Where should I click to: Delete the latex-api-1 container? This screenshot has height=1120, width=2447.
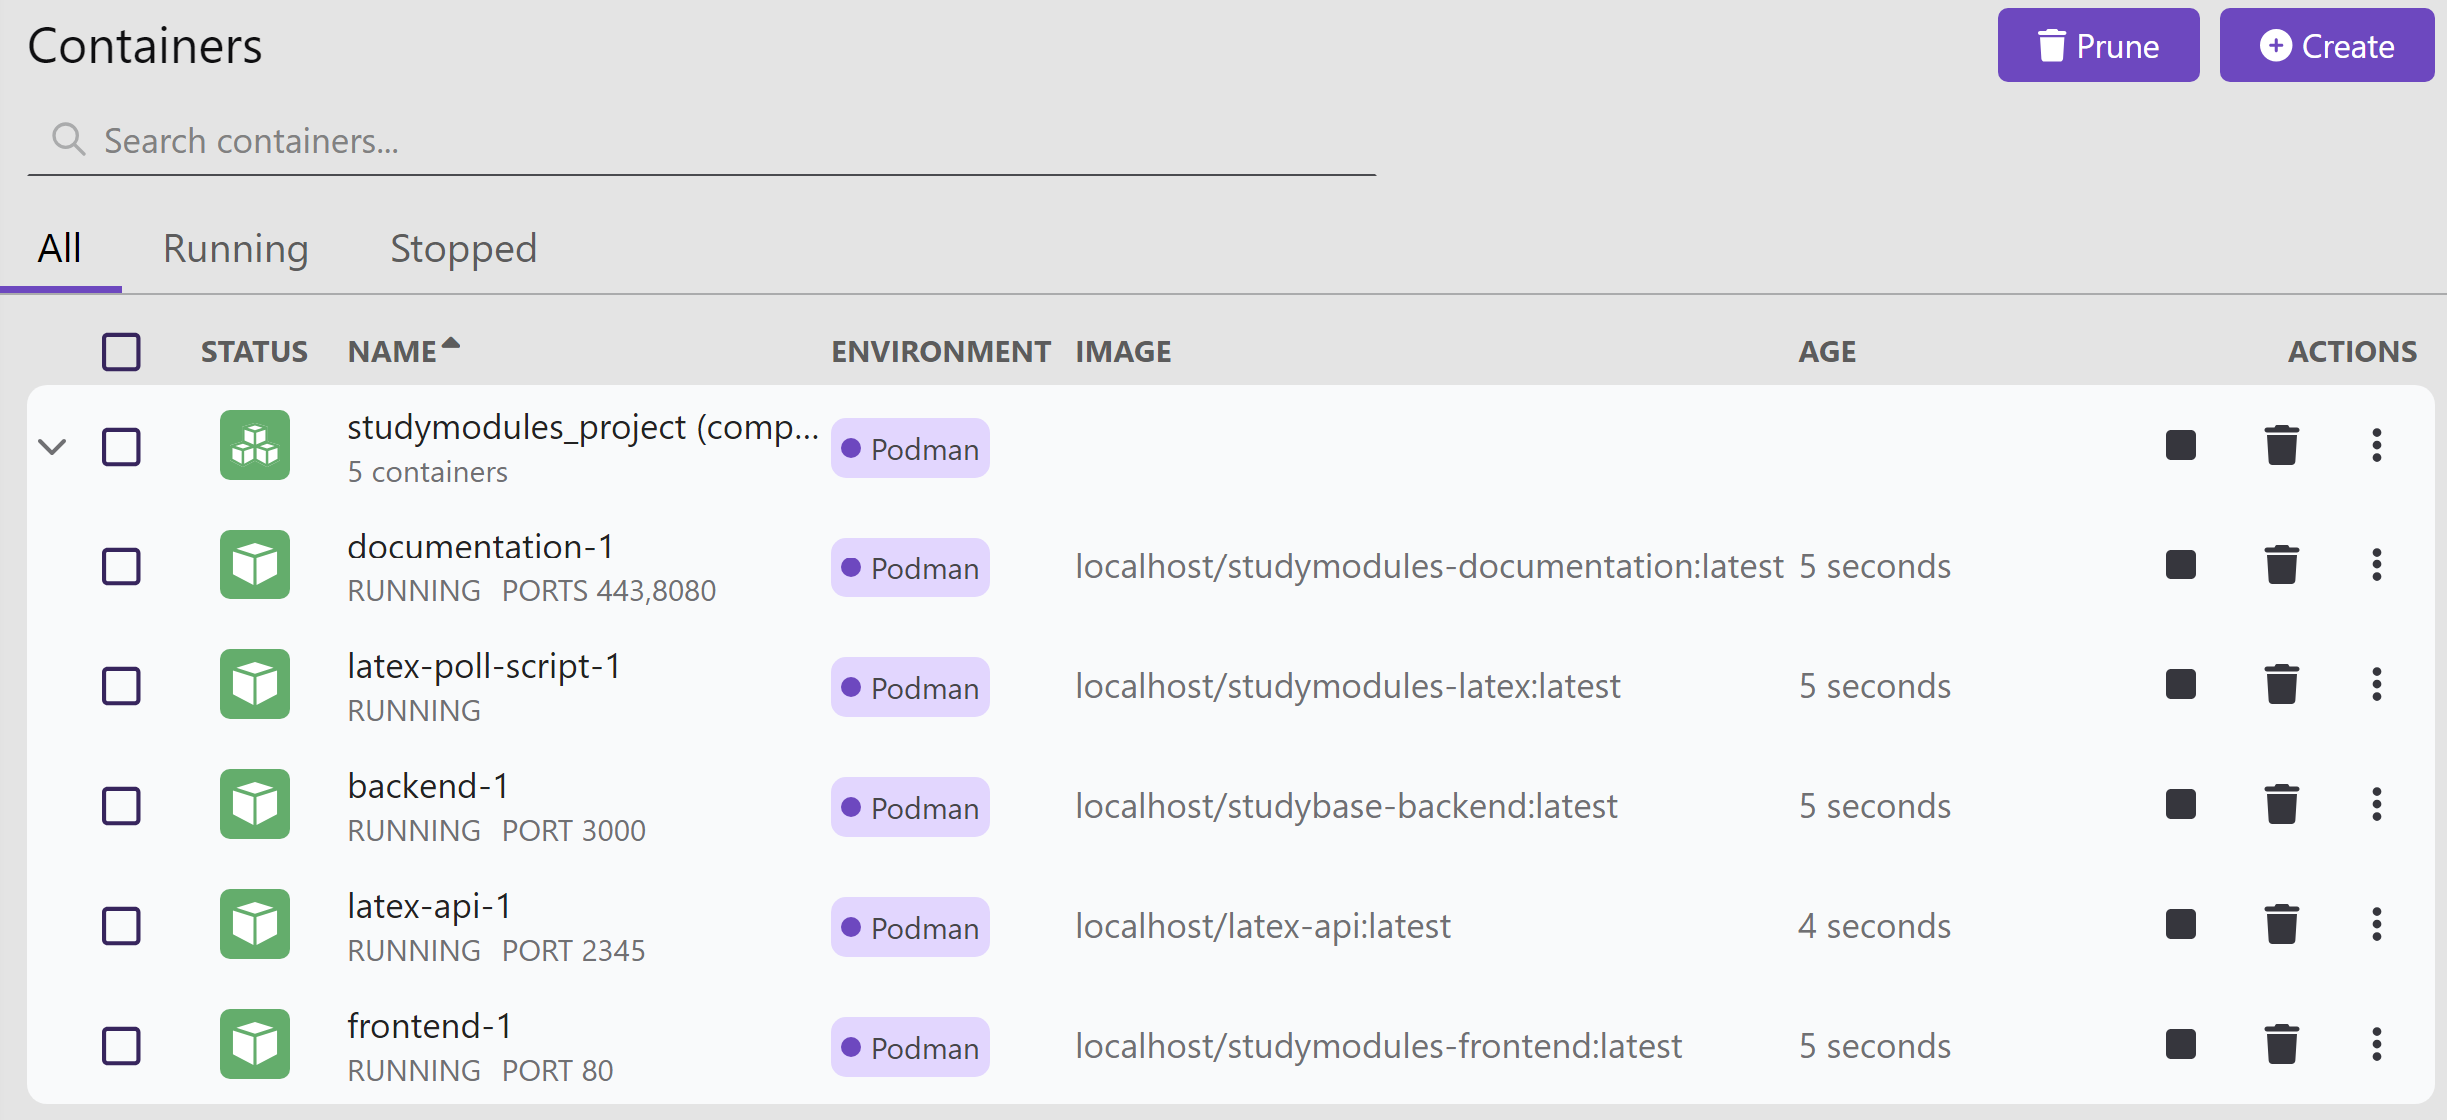2281,925
